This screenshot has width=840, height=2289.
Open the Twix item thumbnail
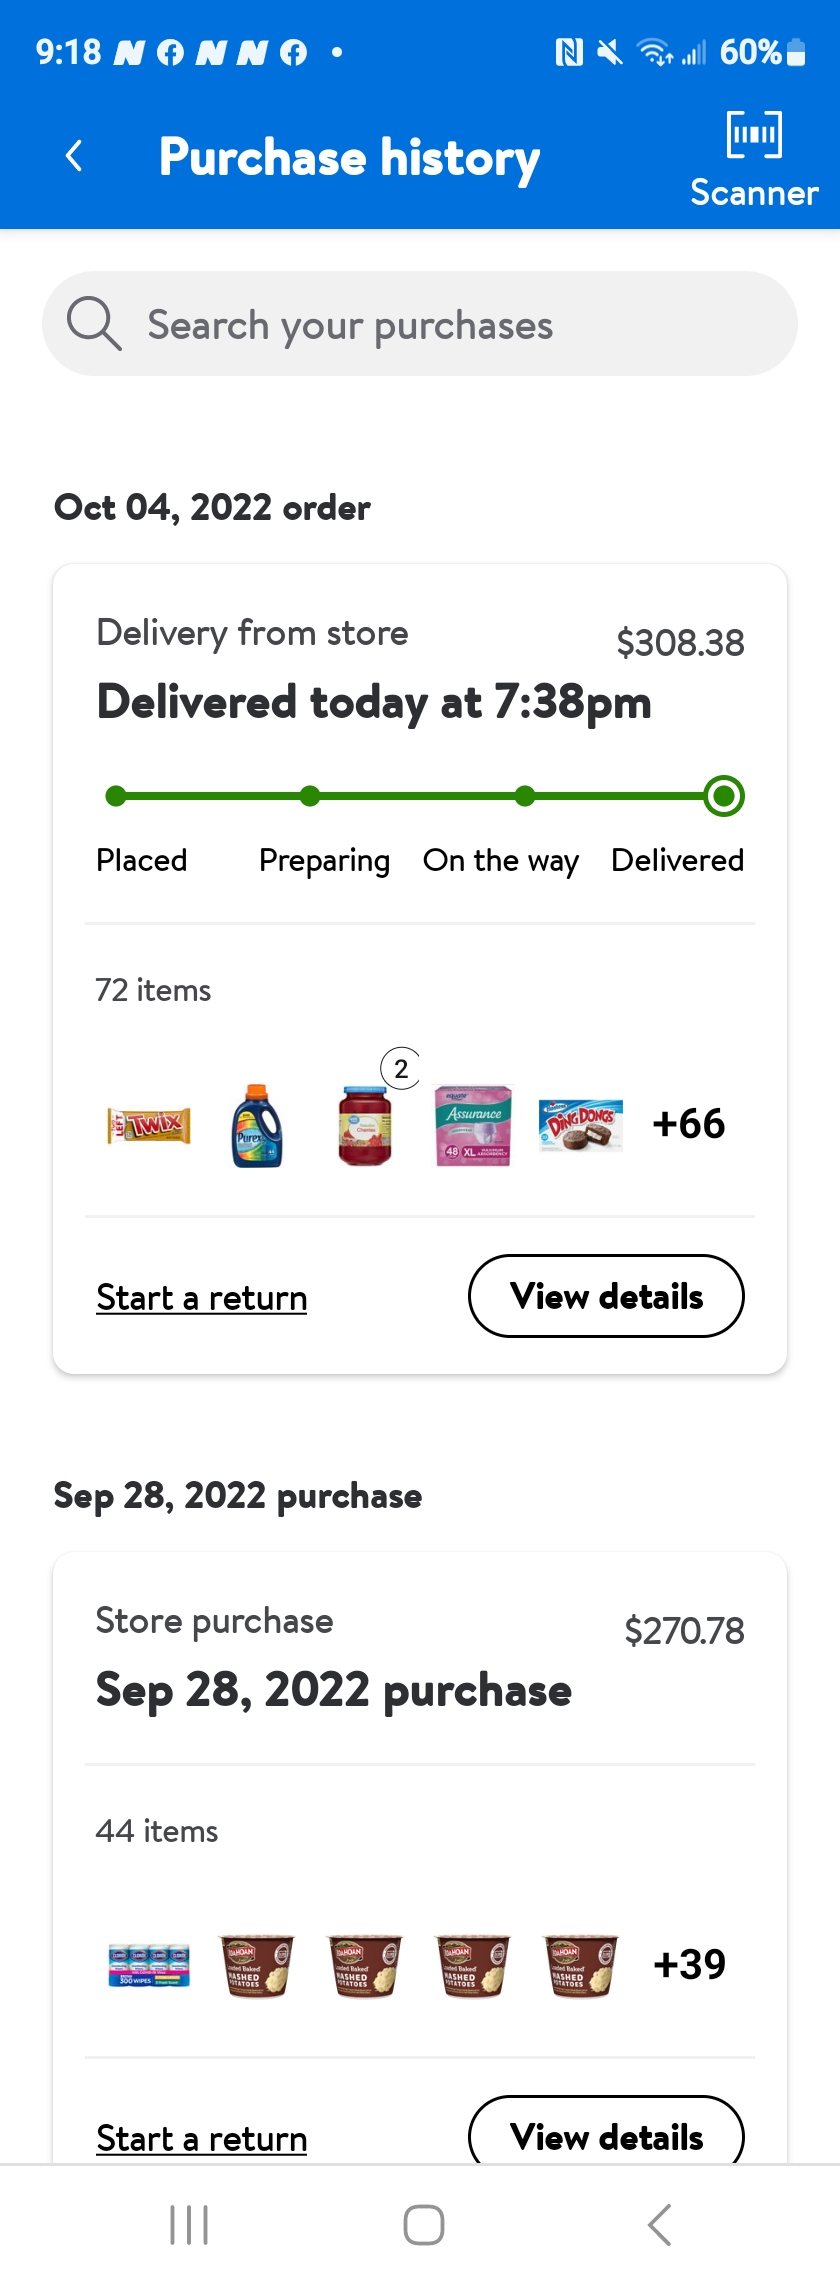point(149,1125)
